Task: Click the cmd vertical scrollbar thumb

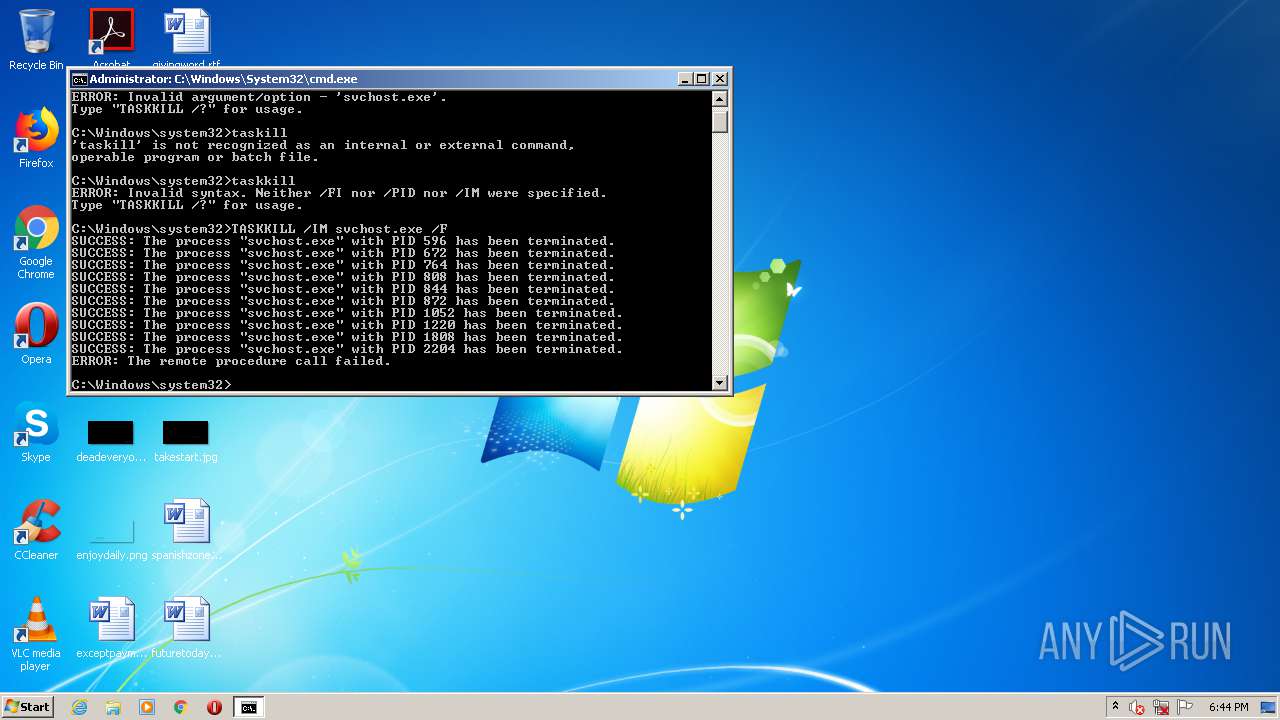Action: 719,120
